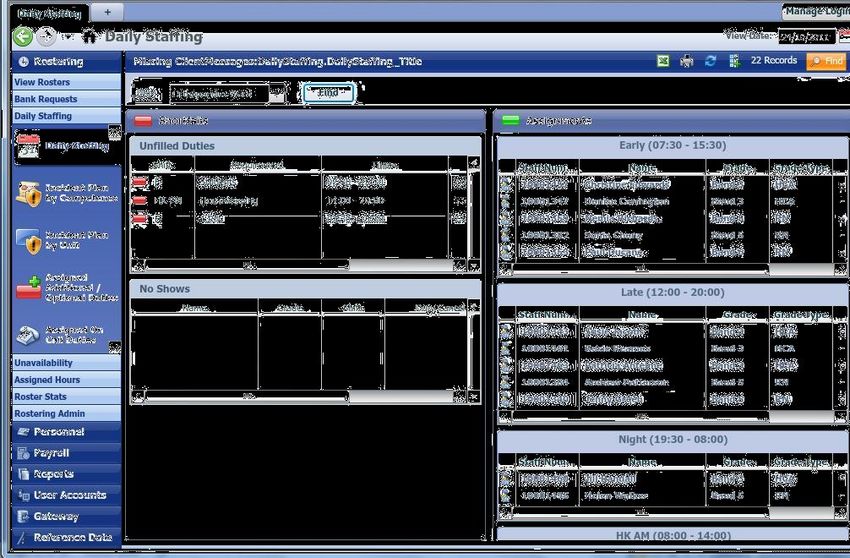The image size is (850, 558).
Task: Open the Rostered Plan by Unit icon
Action: [28, 241]
